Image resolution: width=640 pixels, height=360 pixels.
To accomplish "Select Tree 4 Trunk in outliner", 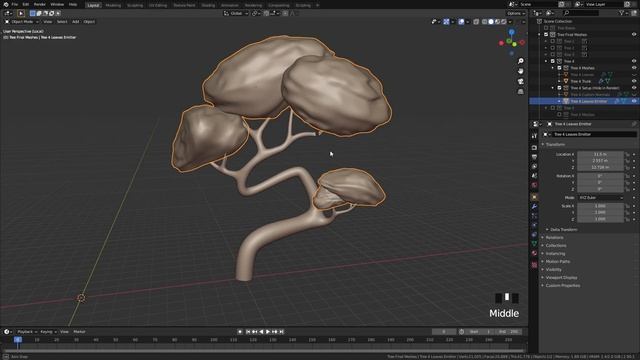I will [580, 81].
